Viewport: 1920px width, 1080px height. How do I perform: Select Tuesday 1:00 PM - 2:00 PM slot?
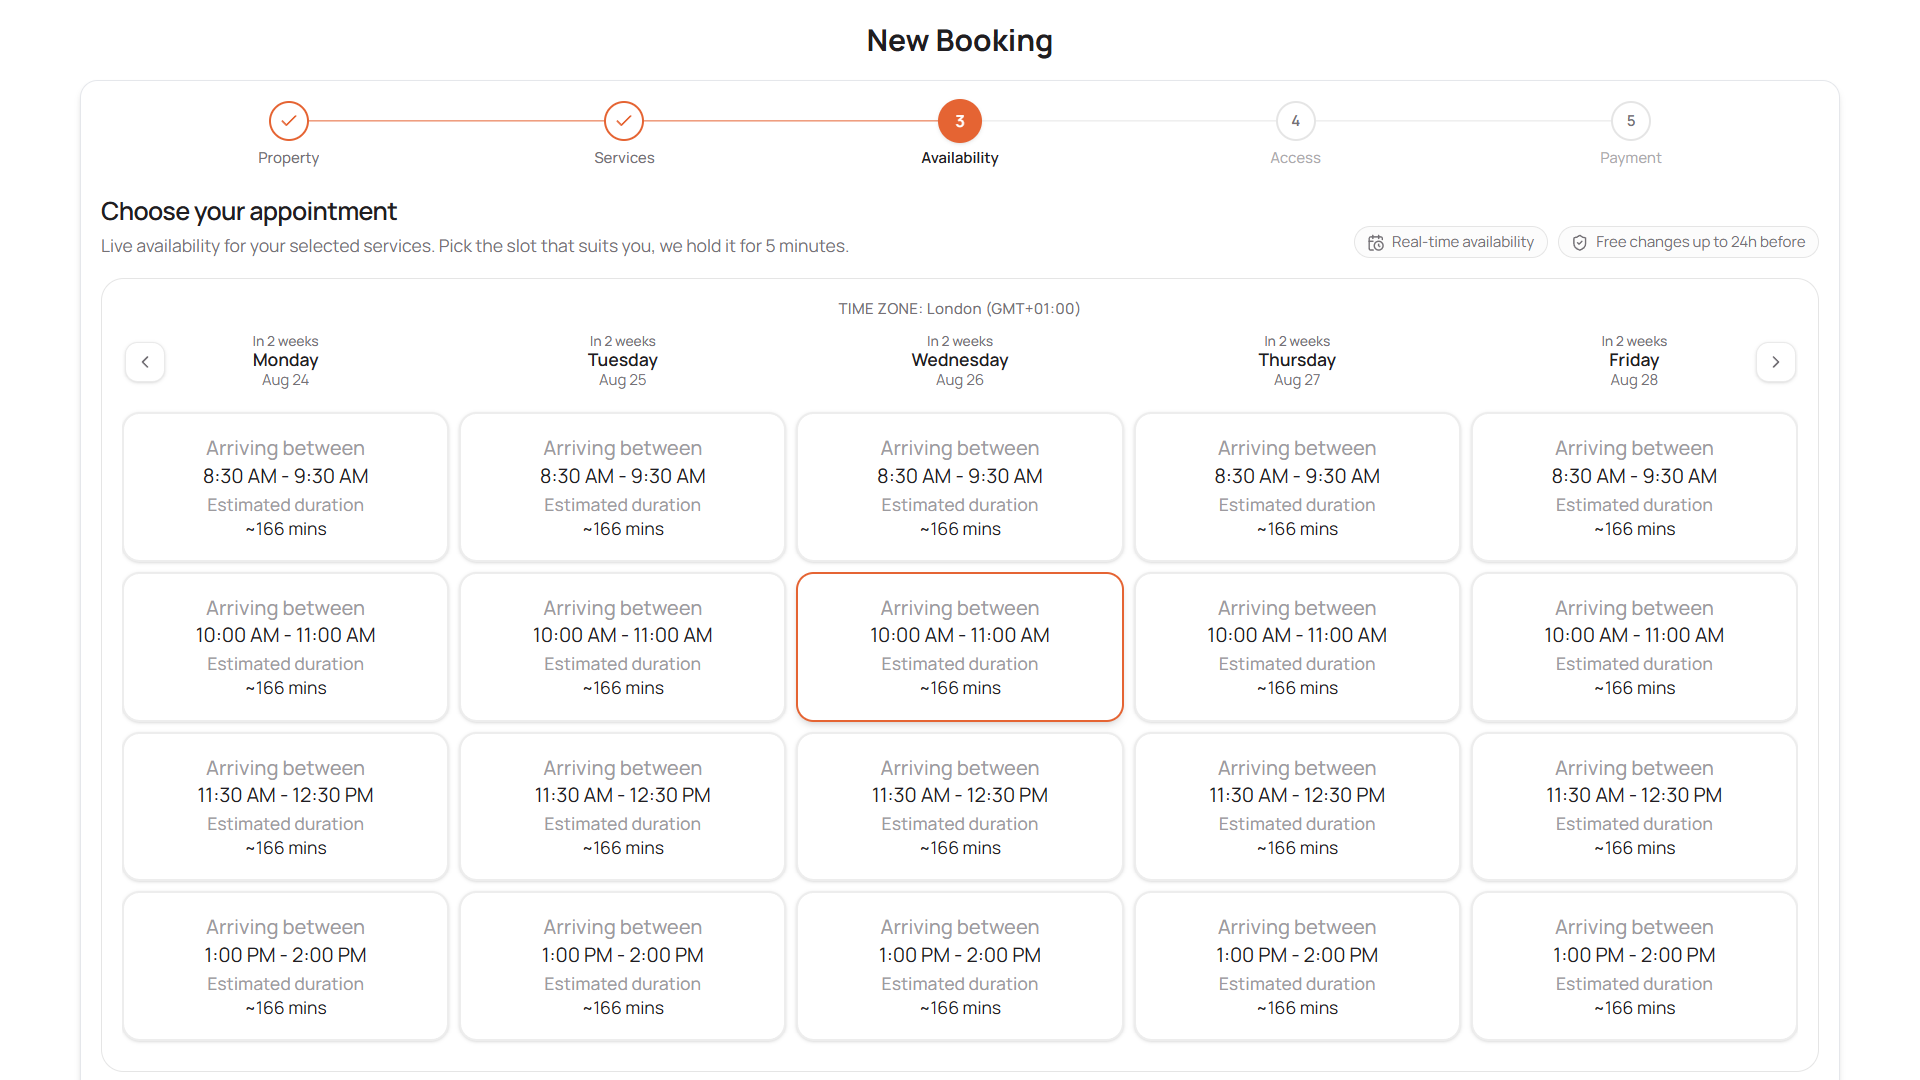[622, 967]
